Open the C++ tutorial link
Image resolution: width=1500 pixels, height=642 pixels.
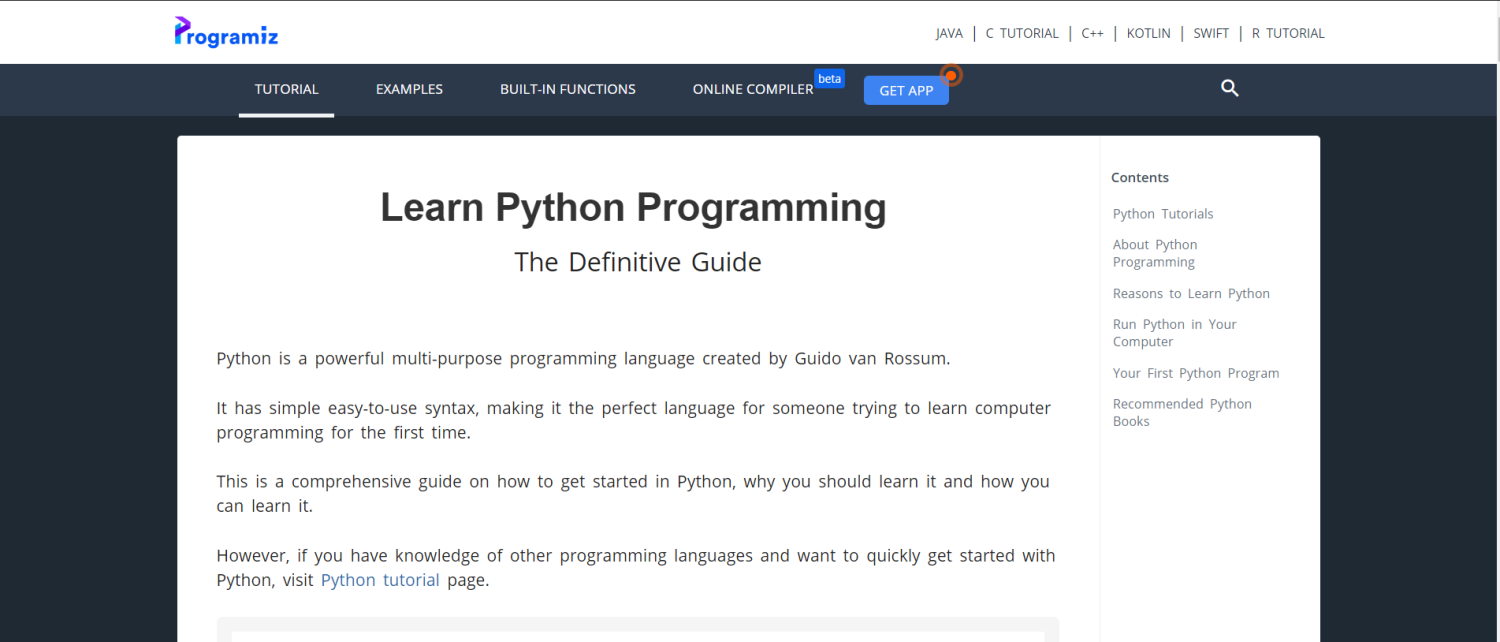tap(1092, 32)
